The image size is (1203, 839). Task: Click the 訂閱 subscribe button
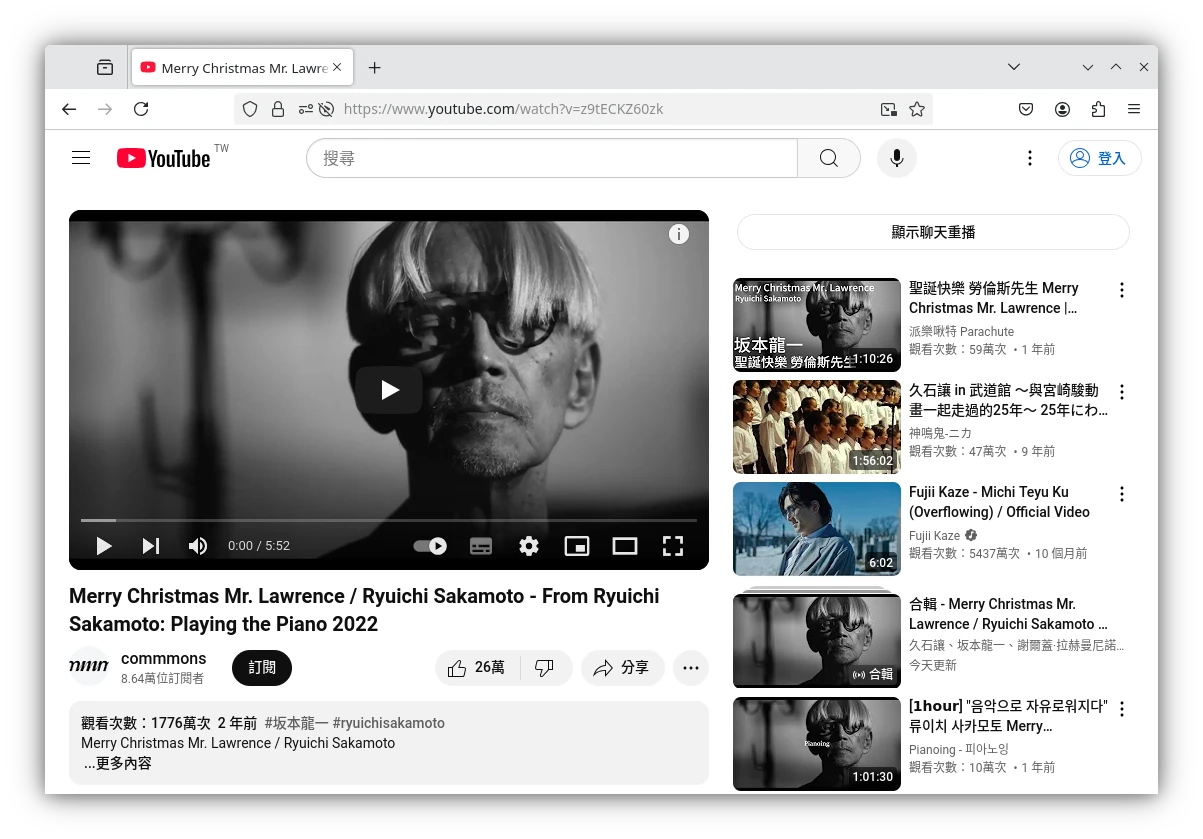[262, 668]
